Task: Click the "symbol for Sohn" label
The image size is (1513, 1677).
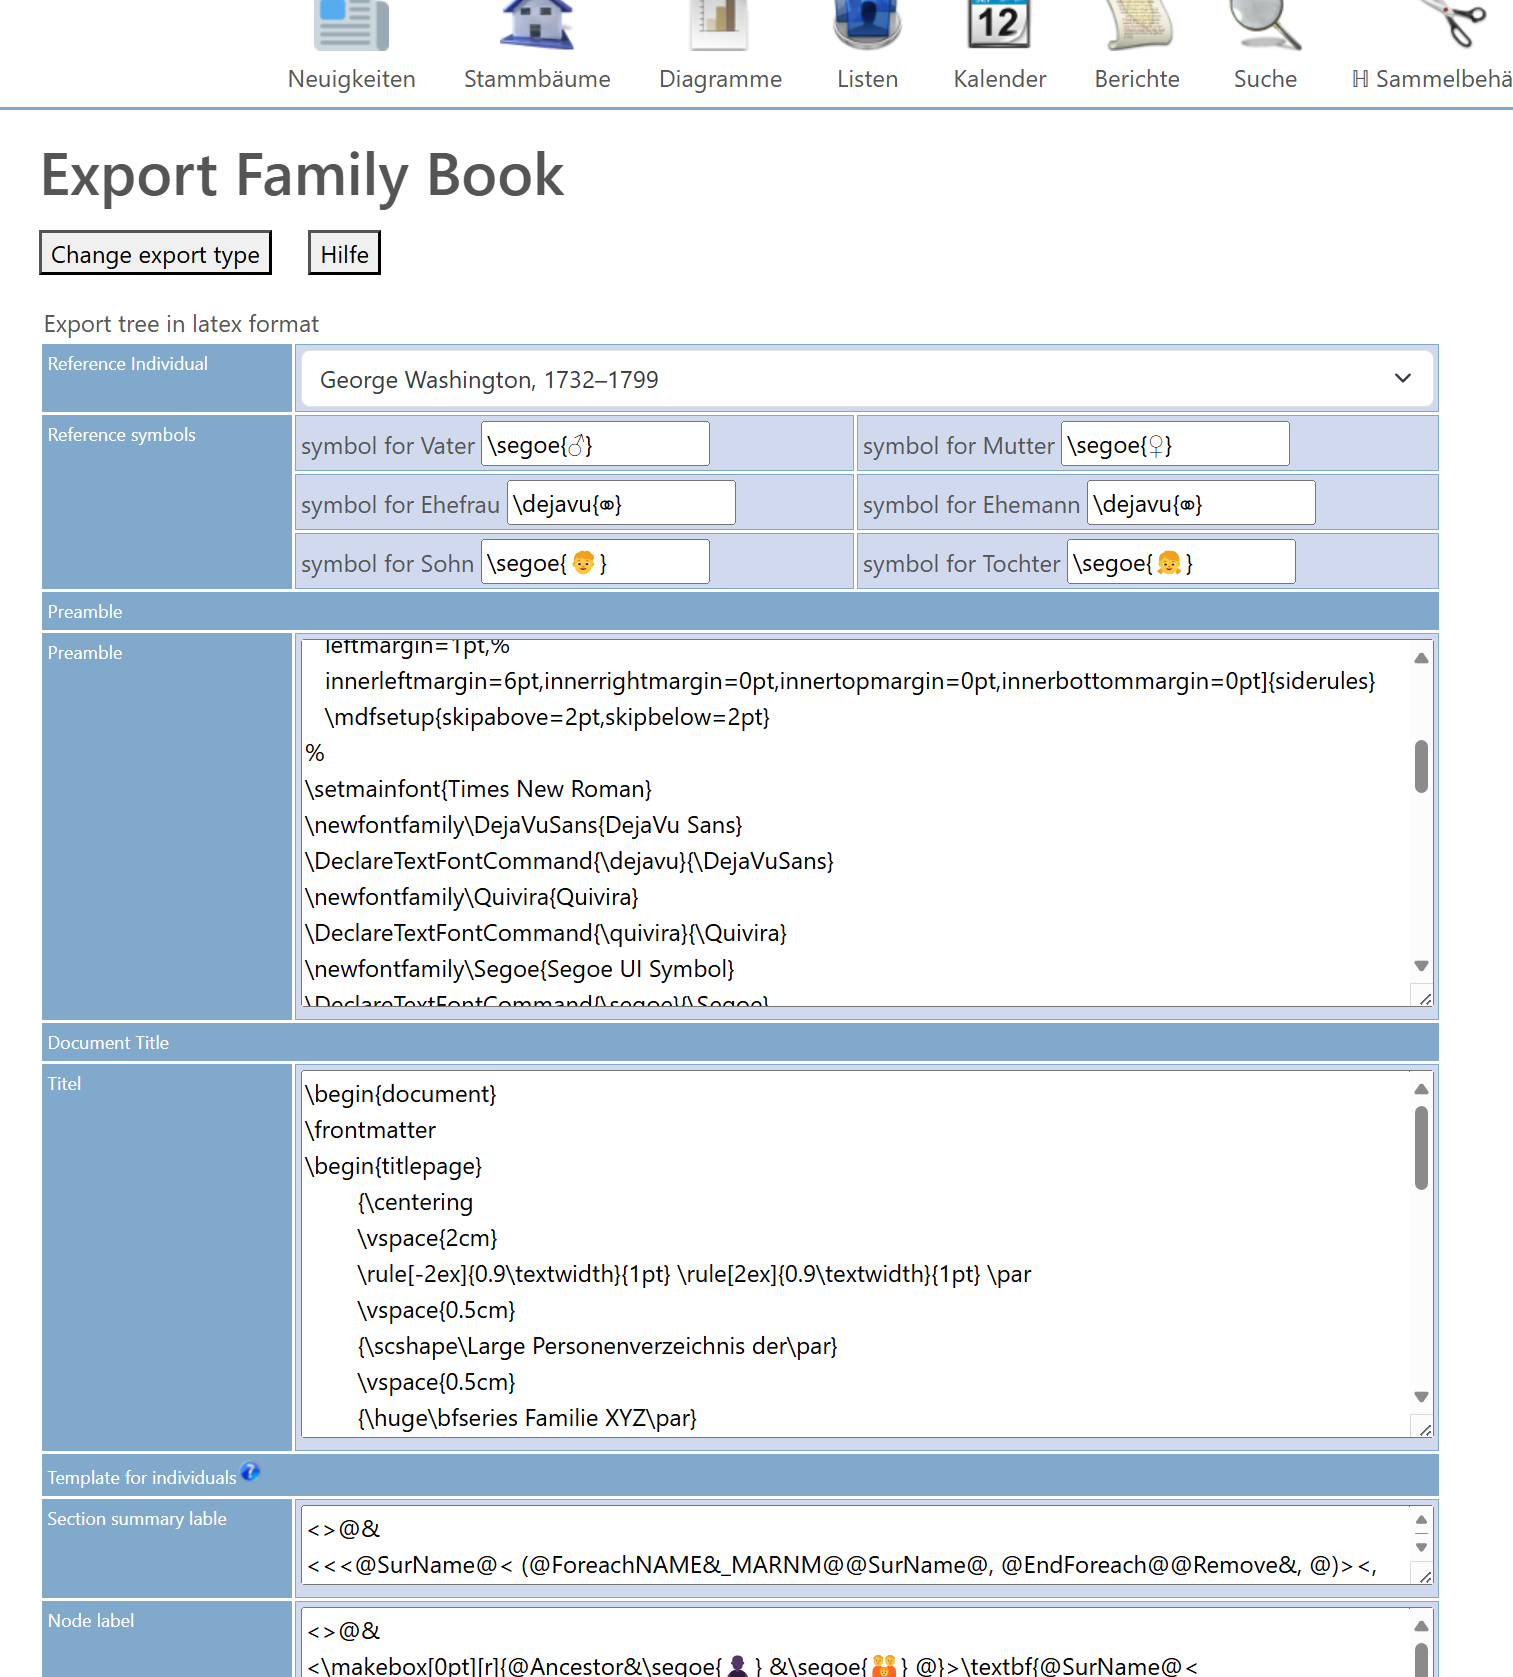Action: click(x=388, y=564)
